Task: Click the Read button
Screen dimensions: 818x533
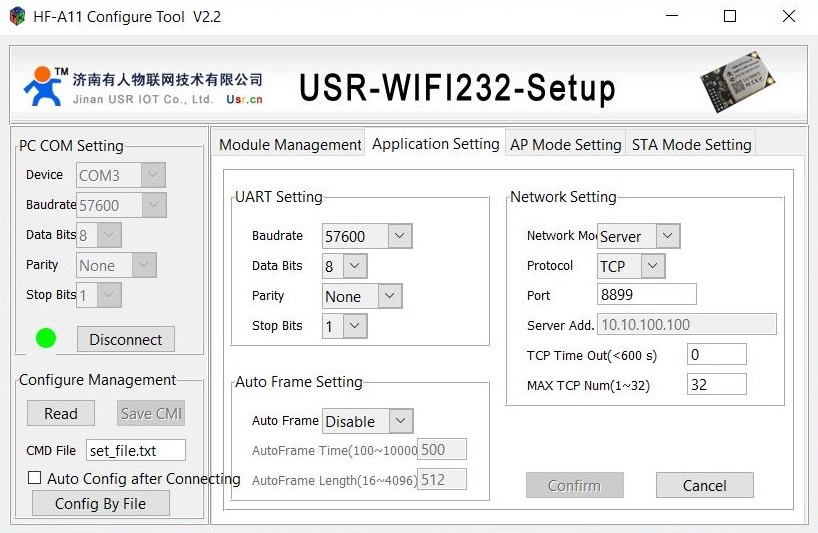Action: (x=61, y=413)
